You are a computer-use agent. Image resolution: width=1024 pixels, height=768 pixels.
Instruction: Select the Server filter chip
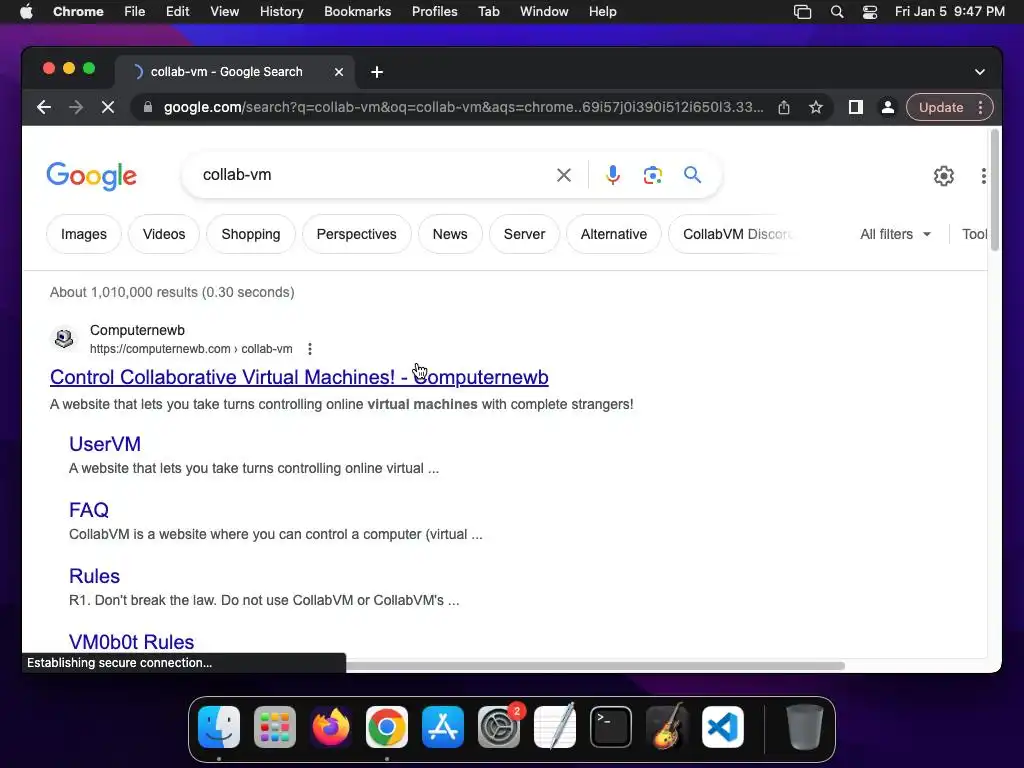524,234
